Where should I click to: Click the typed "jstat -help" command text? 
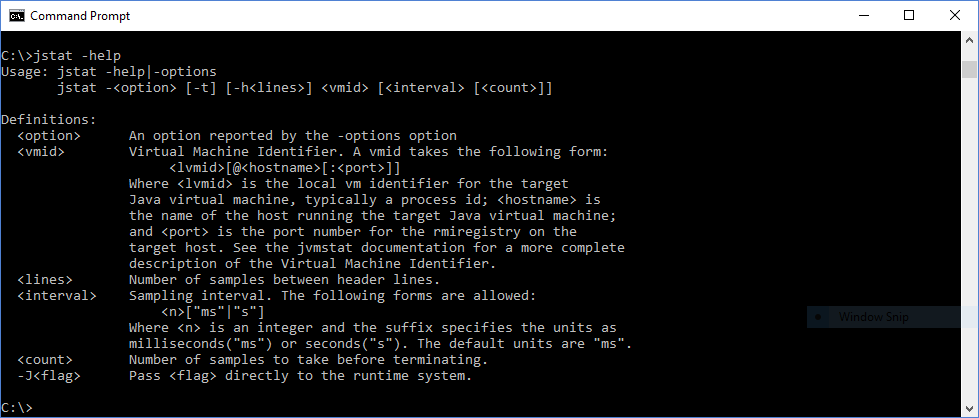[77, 55]
